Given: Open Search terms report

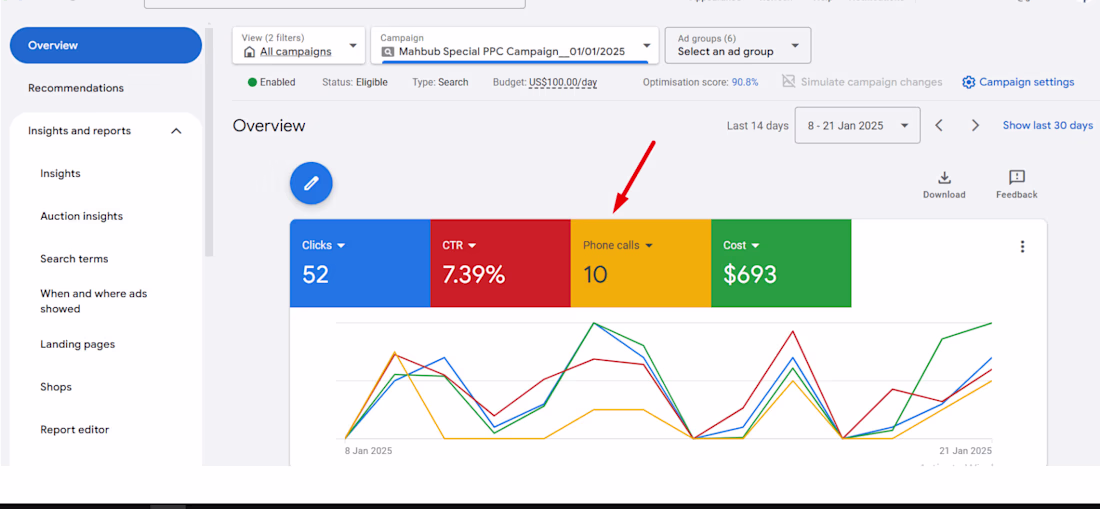Looking at the screenshot, I should 74,259.
